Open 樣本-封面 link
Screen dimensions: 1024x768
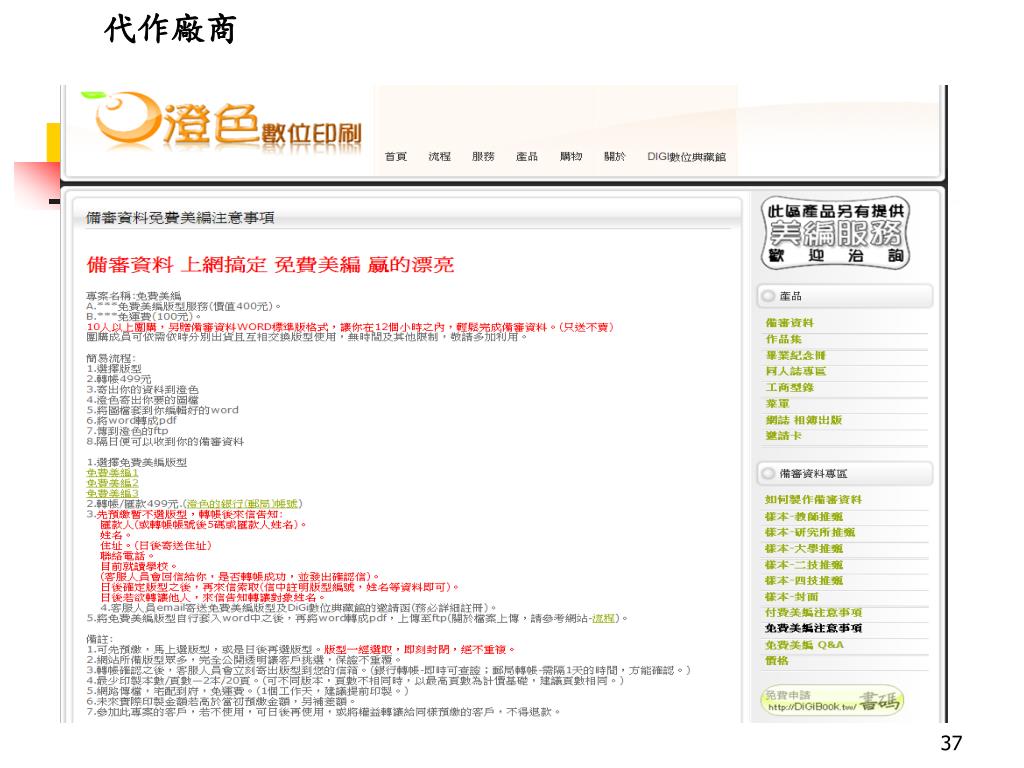pyautogui.click(x=792, y=597)
